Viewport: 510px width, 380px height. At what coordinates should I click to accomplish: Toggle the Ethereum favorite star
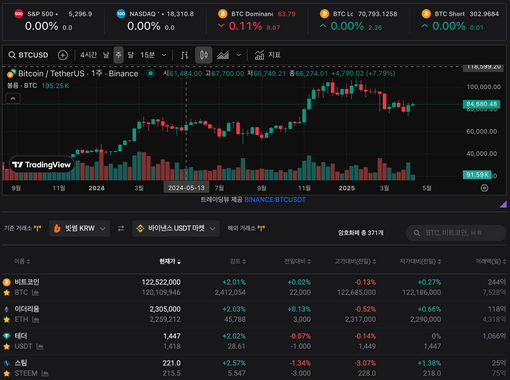(6, 320)
